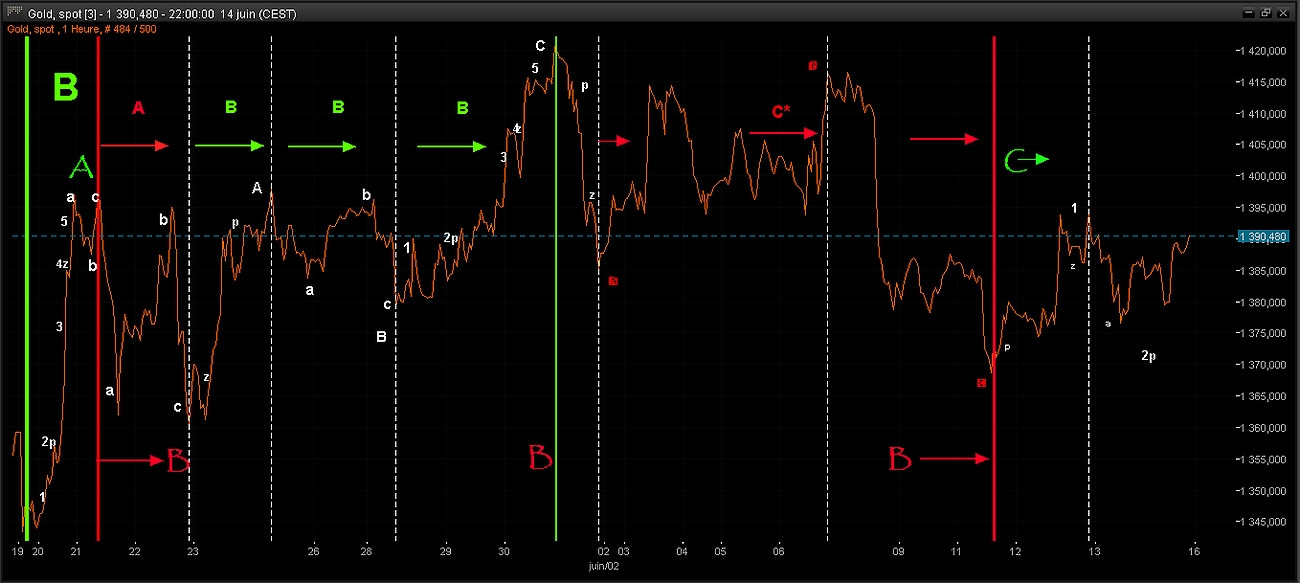Restore down the chart window
The image size is (1300, 583).
1265,13
